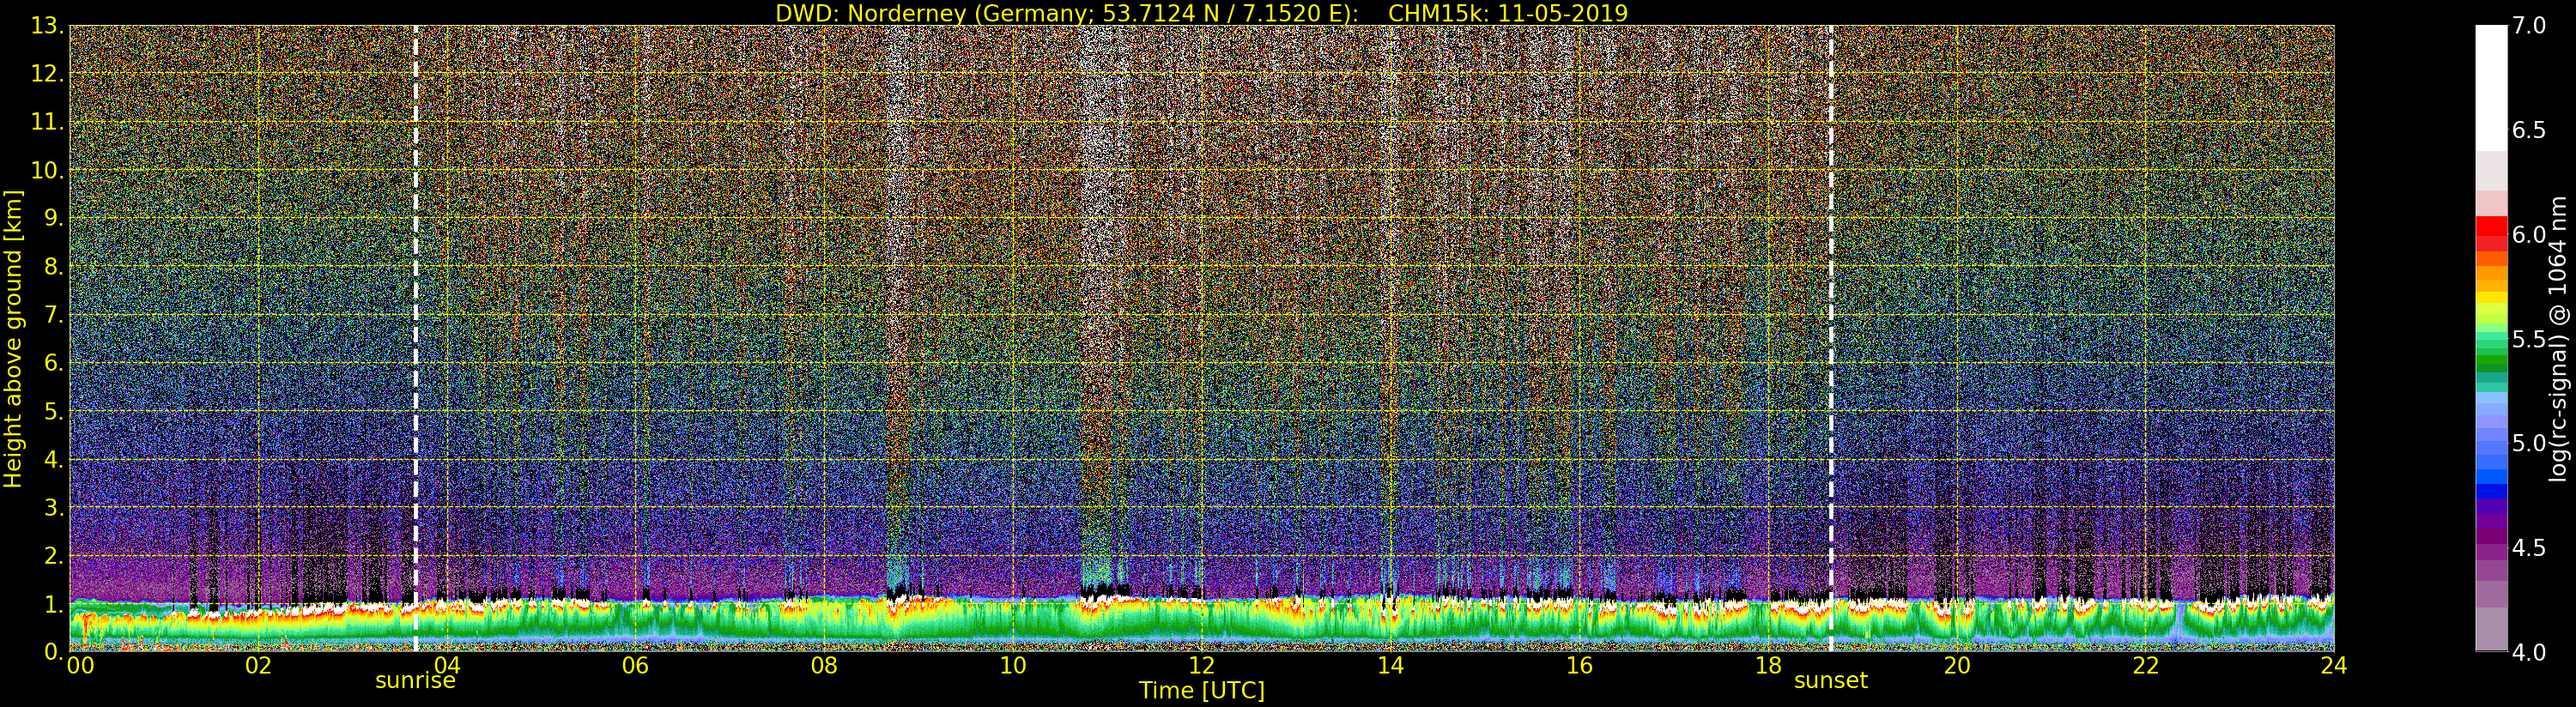The width and height of the screenshot is (2576, 707).
Task: Click the 'Time [UTC]' axis label
Action: [1202, 690]
